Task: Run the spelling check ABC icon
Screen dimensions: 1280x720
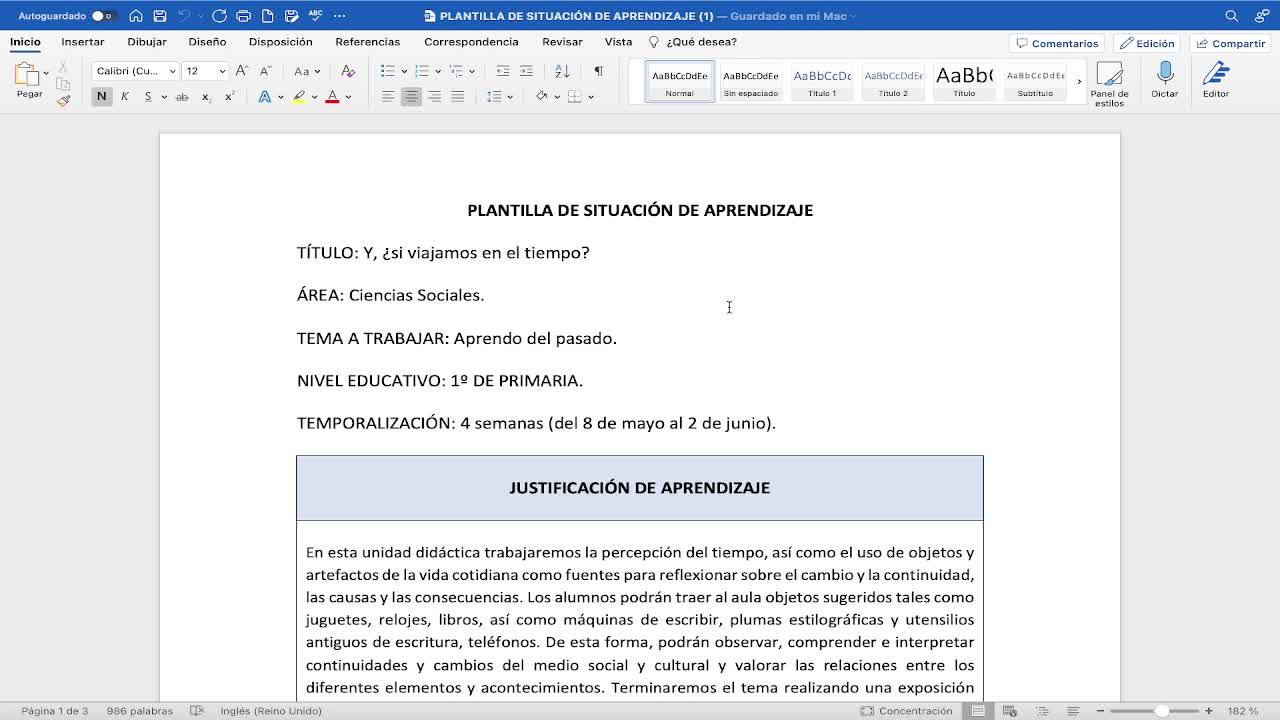Action: (x=316, y=16)
